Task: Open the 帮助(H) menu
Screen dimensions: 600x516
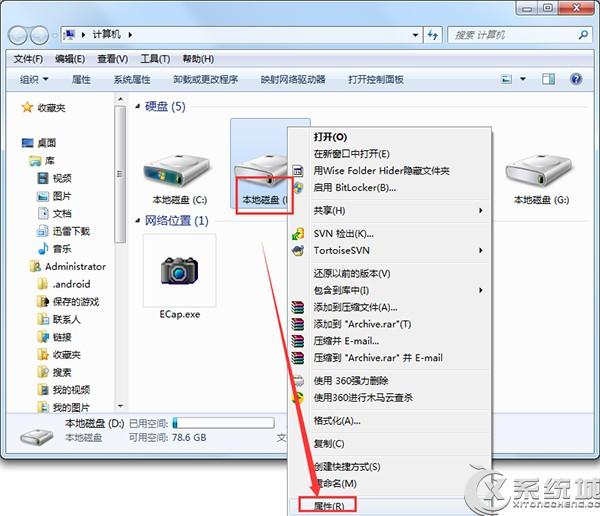Action: pos(198,59)
